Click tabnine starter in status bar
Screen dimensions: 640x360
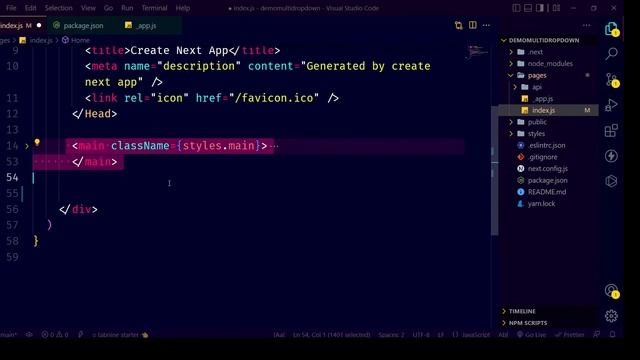pos(120,335)
